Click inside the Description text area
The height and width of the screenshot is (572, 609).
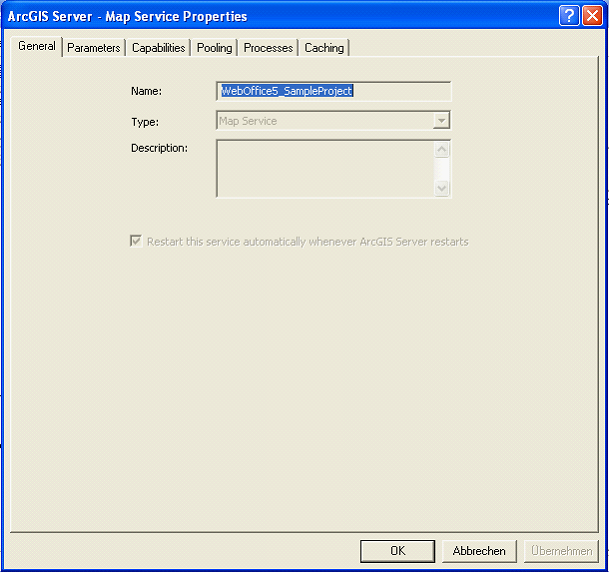pyautogui.click(x=325, y=169)
